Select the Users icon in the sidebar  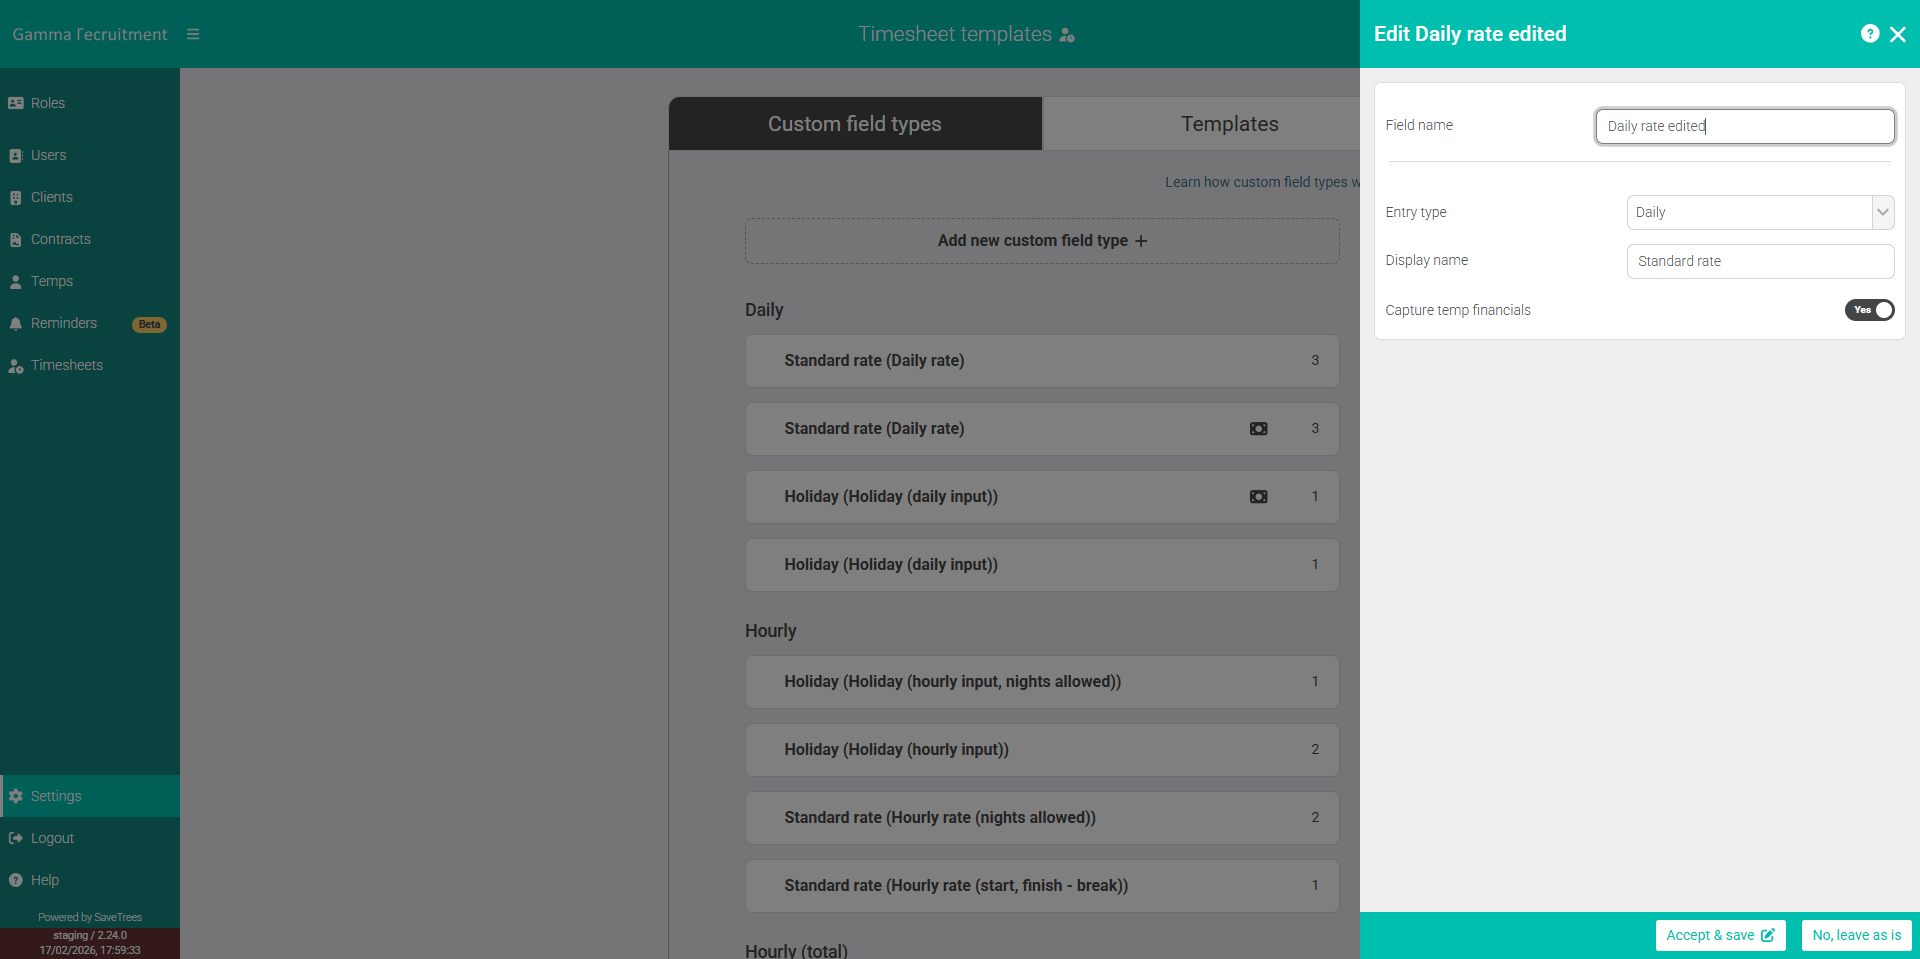(x=15, y=155)
